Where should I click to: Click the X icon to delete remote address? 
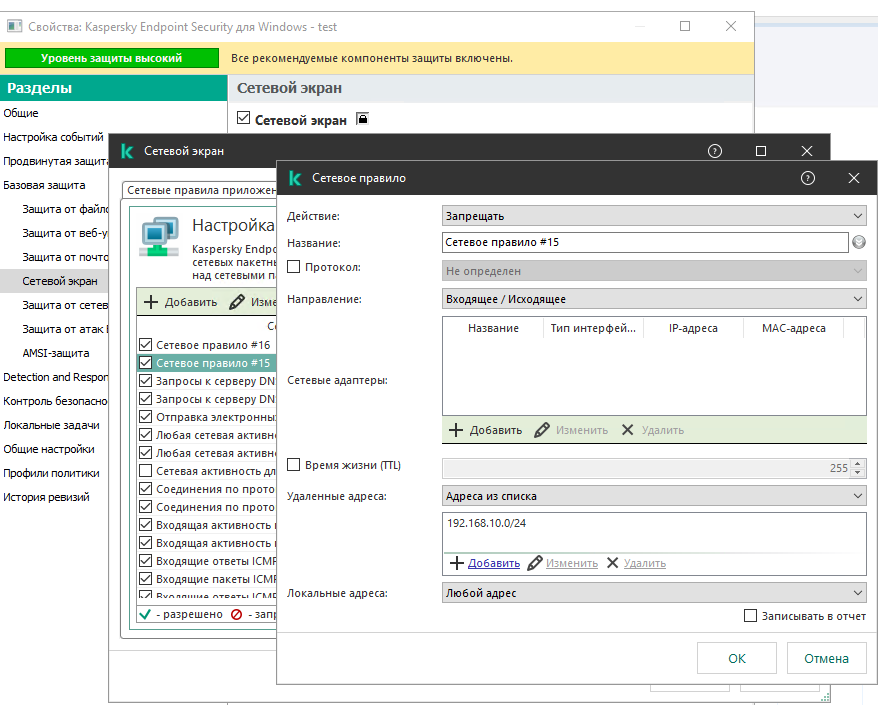tap(612, 563)
